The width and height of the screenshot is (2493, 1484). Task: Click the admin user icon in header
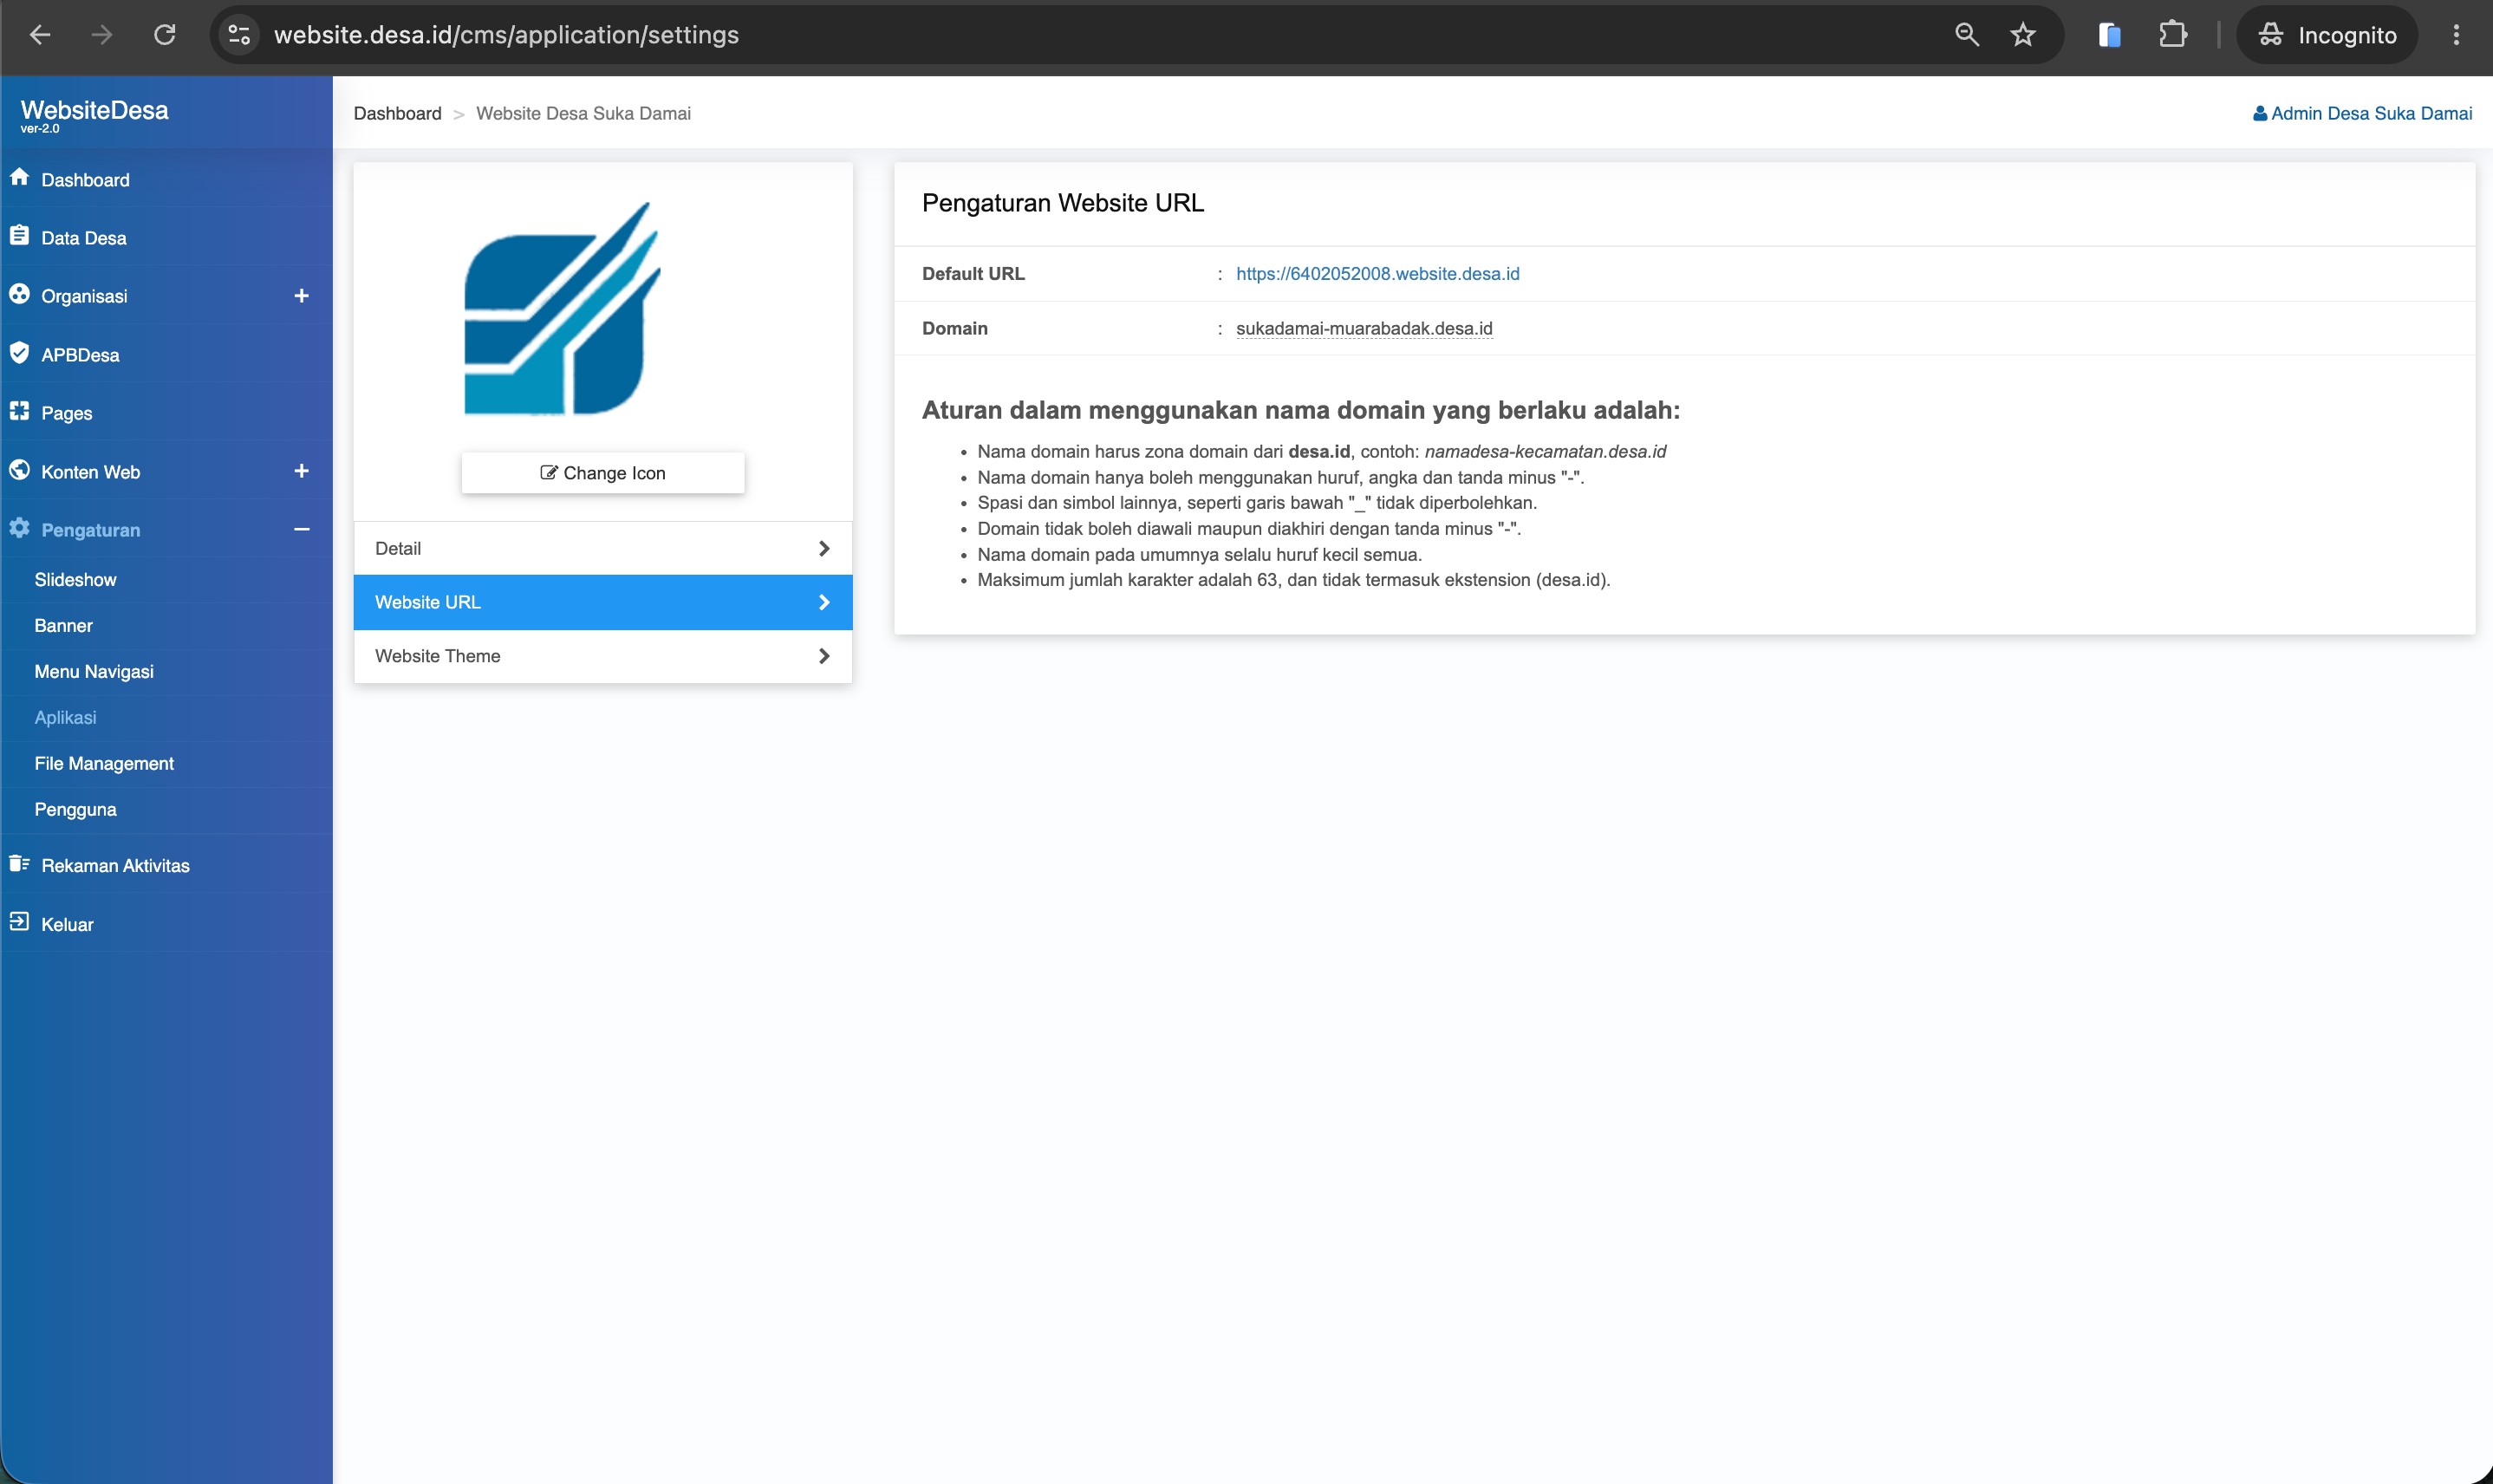tap(2260, 114)
